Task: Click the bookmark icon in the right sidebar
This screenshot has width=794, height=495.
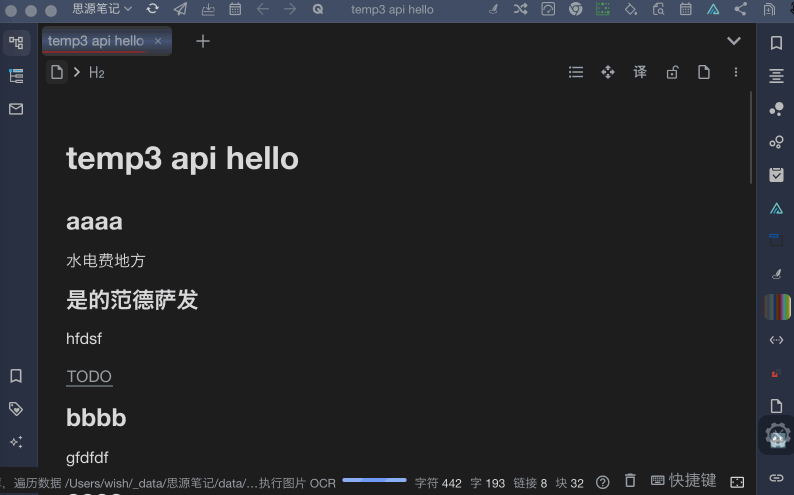Action: (x=776, y=43)
